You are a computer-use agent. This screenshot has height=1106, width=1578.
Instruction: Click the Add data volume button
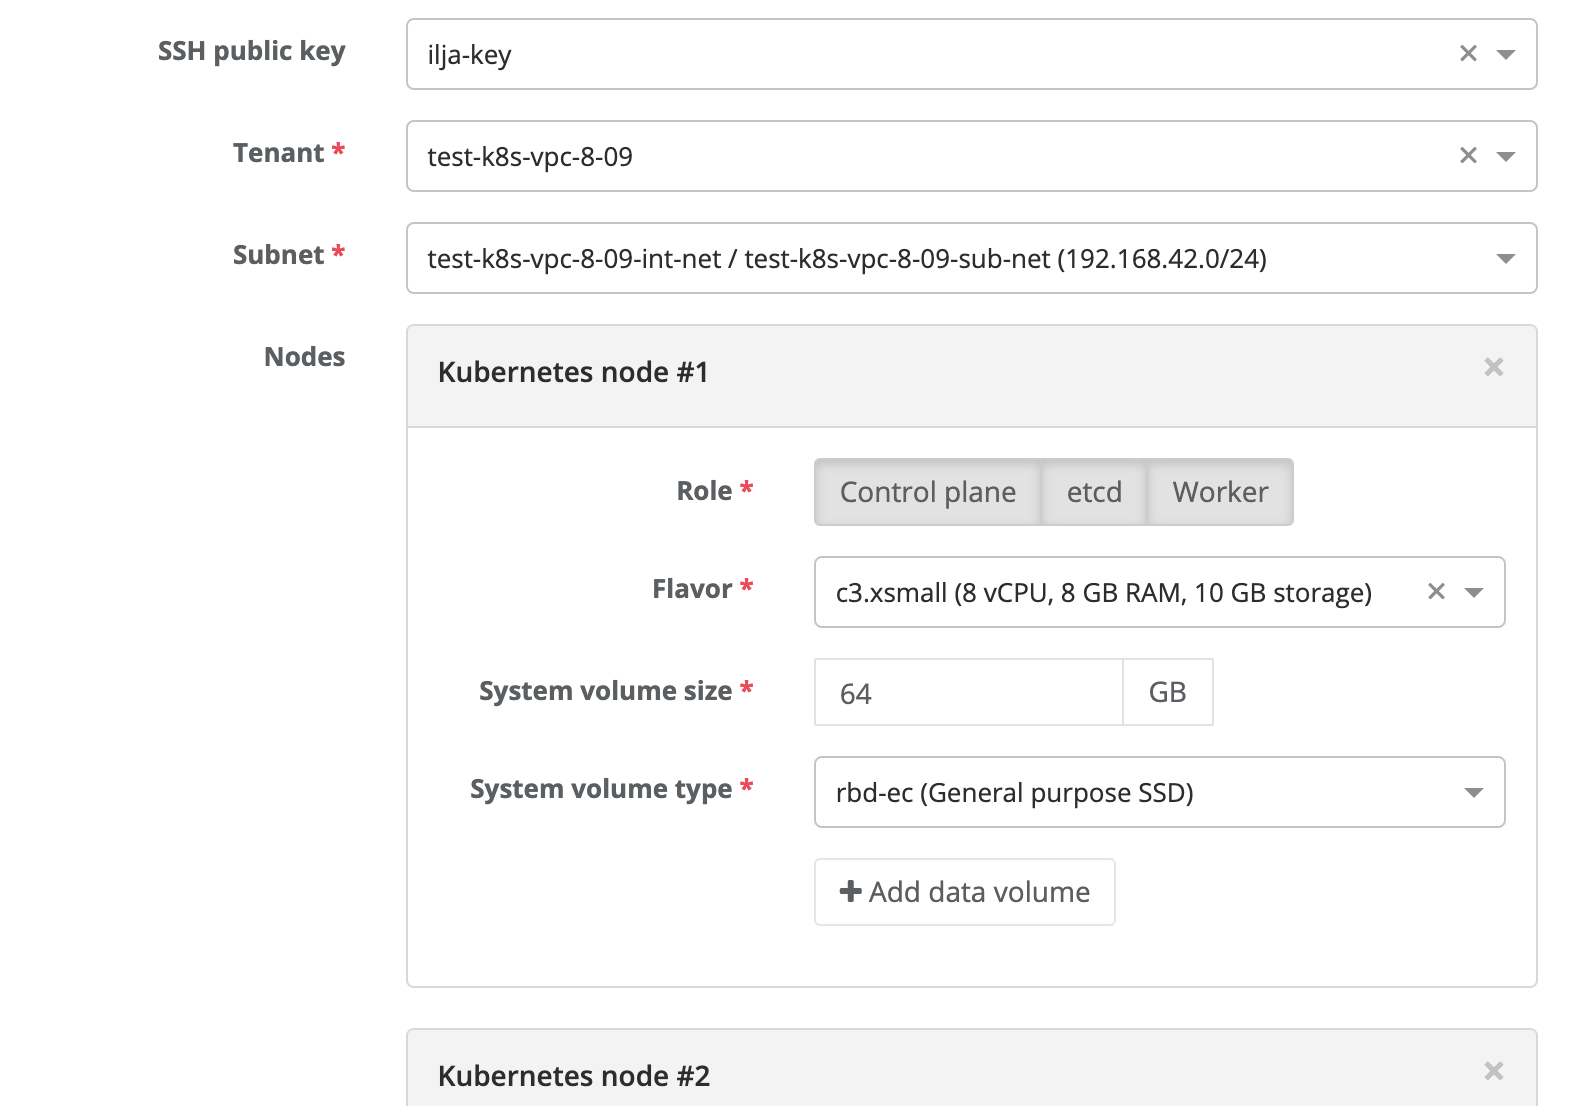[x=965, y=892]
